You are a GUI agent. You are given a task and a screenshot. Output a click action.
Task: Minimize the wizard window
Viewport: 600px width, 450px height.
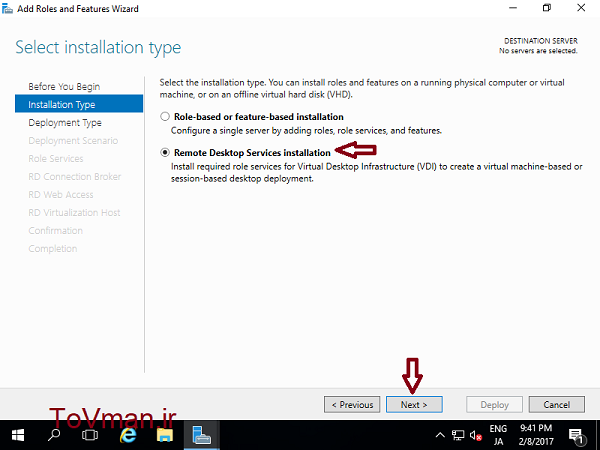coord(513,8)
